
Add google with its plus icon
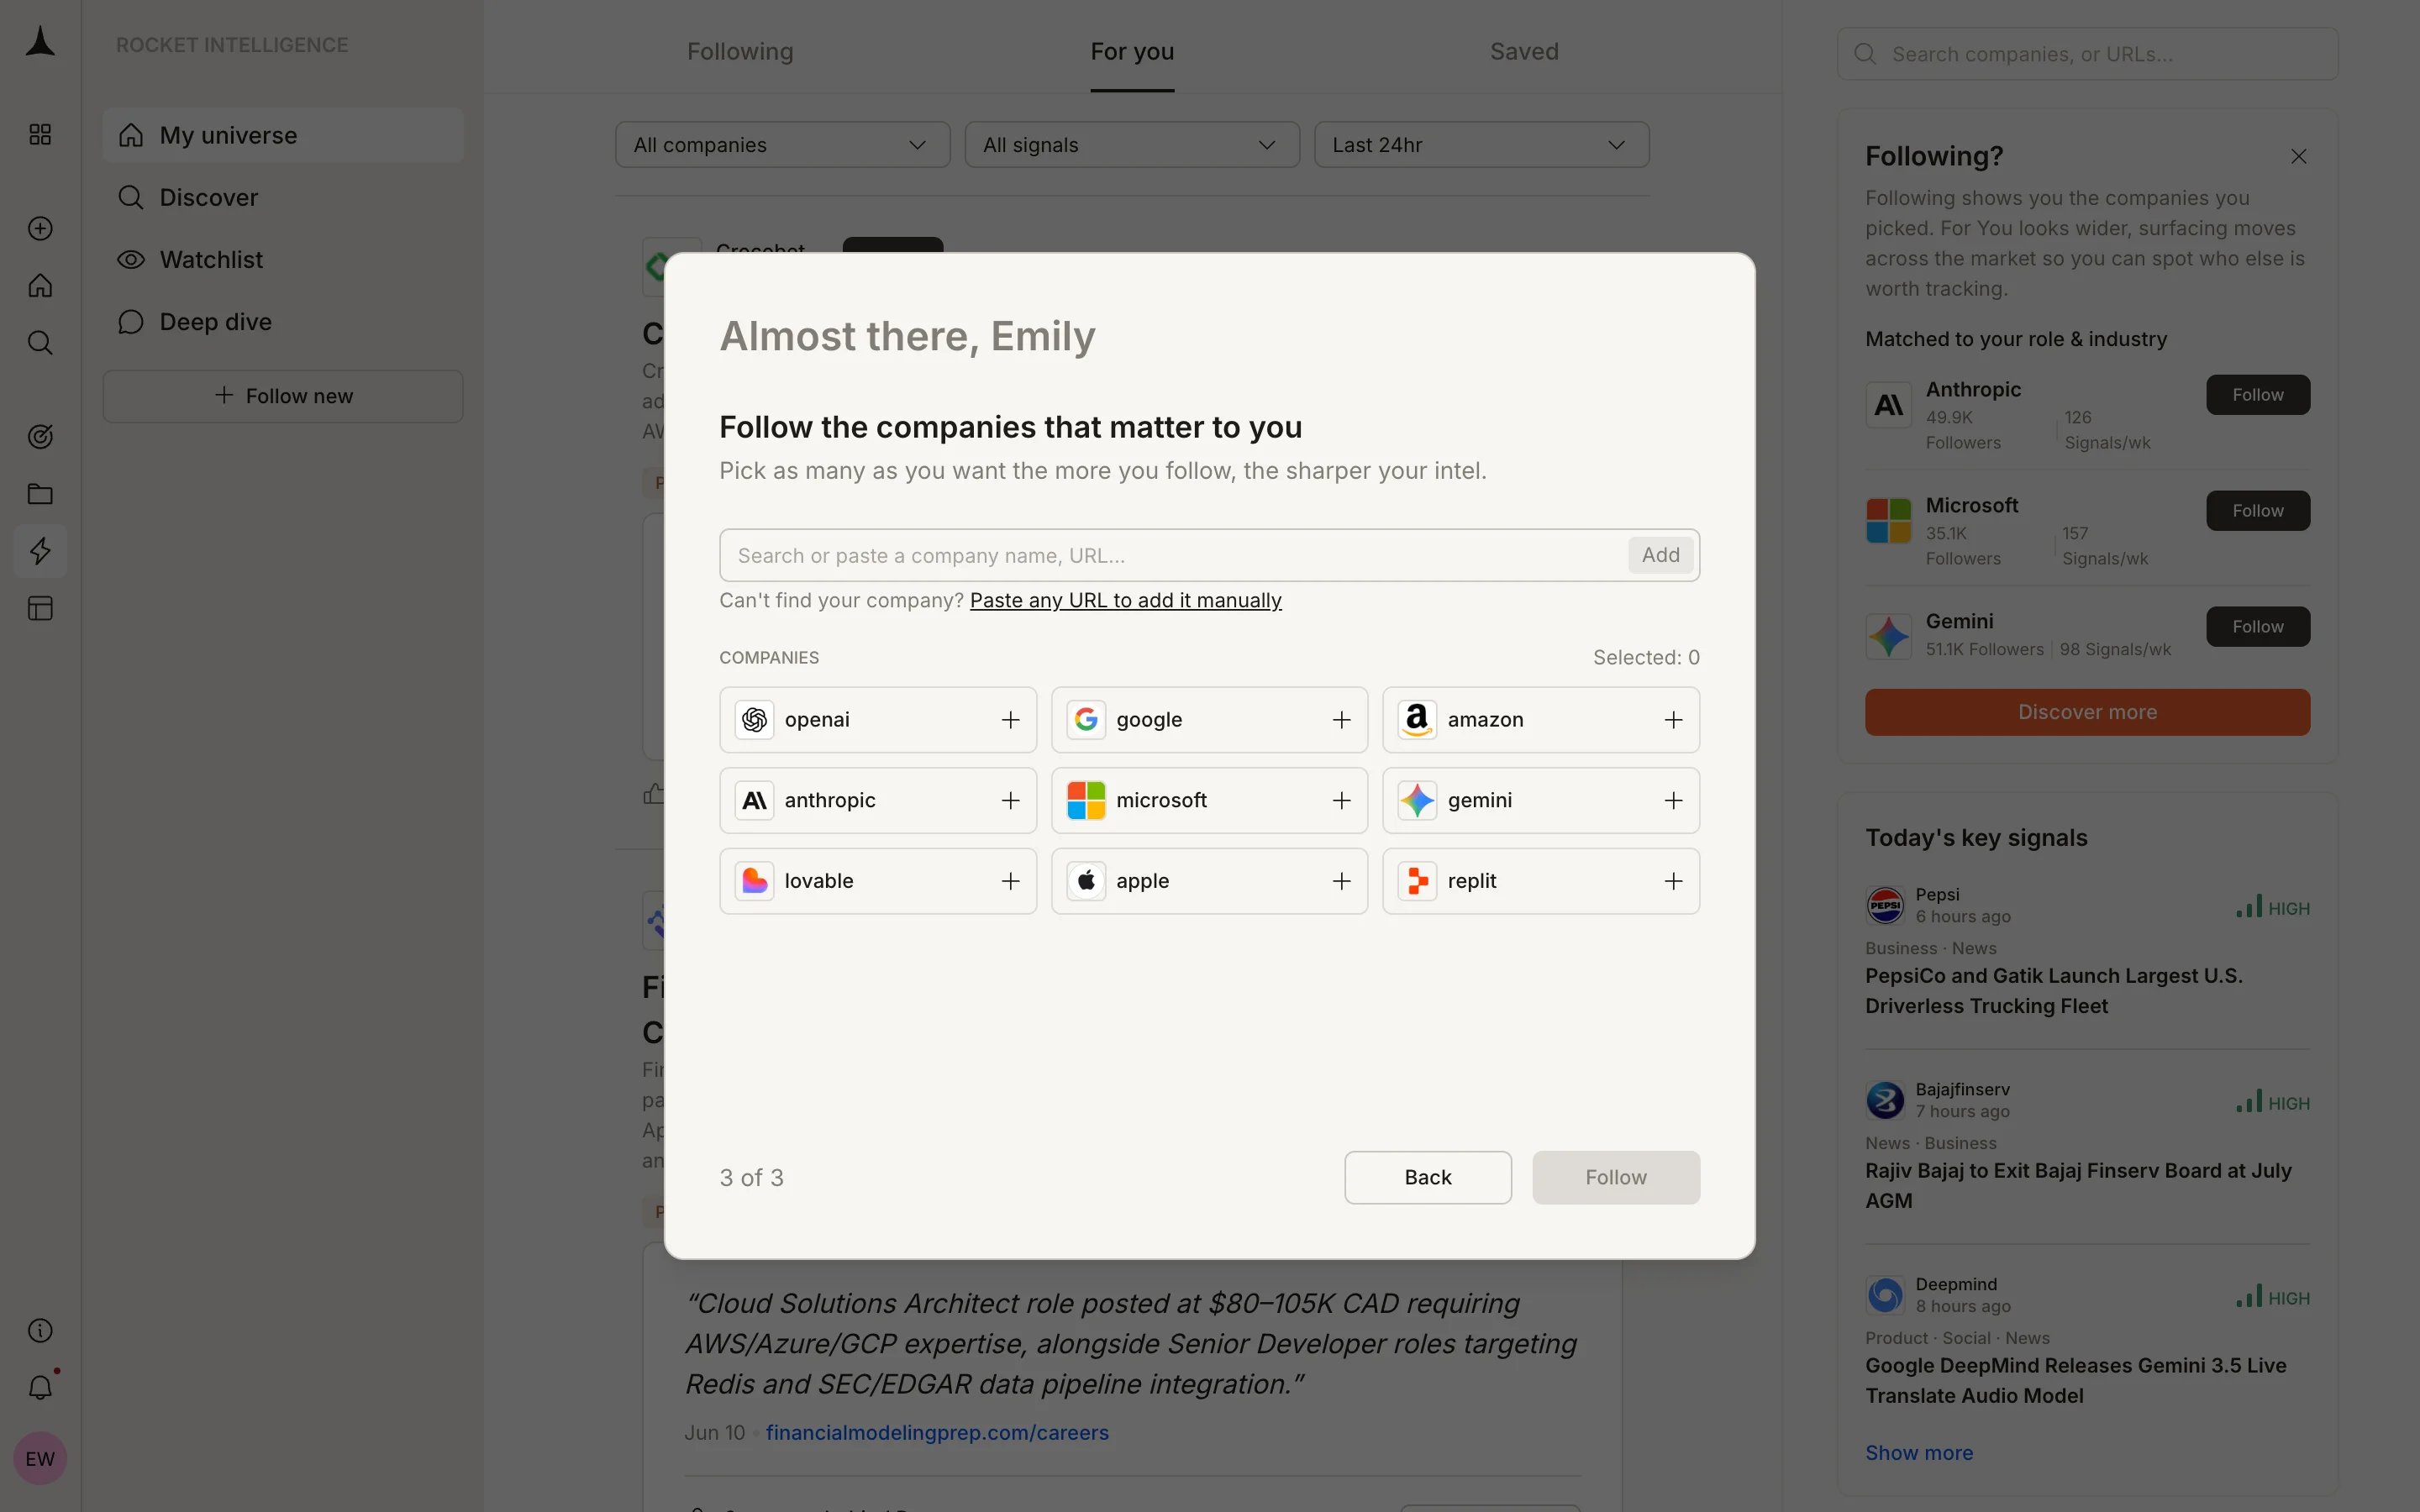(1341, 720)
